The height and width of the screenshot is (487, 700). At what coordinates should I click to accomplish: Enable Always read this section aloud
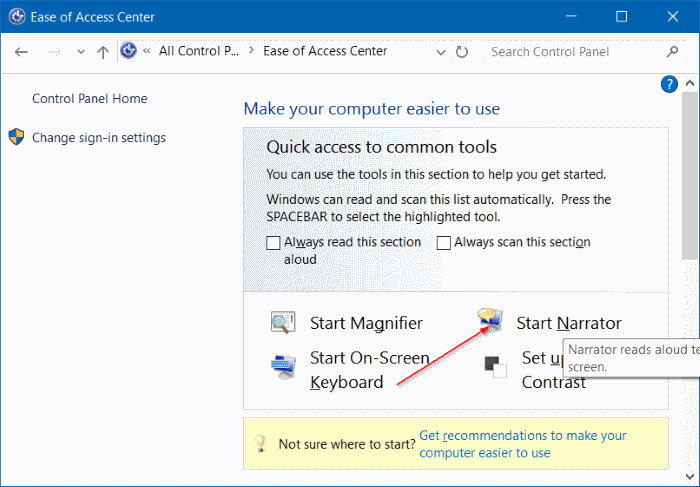pyautogui.click(x=273, y=243)
